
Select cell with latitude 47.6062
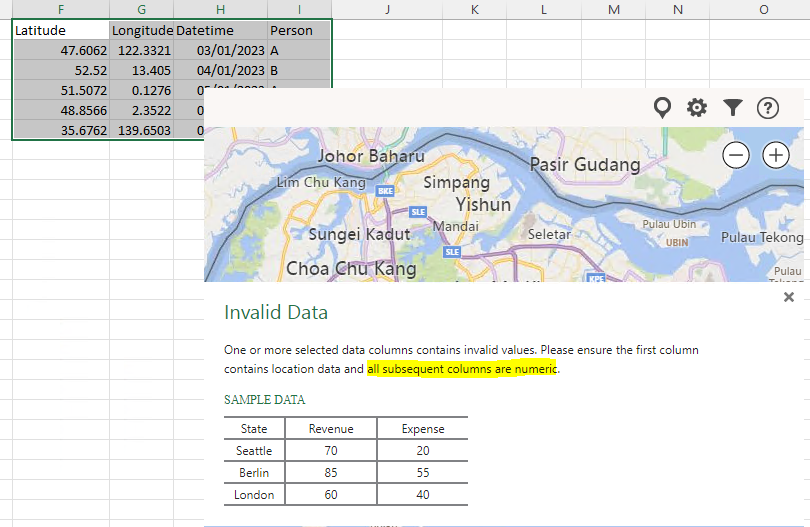(61, 51)
